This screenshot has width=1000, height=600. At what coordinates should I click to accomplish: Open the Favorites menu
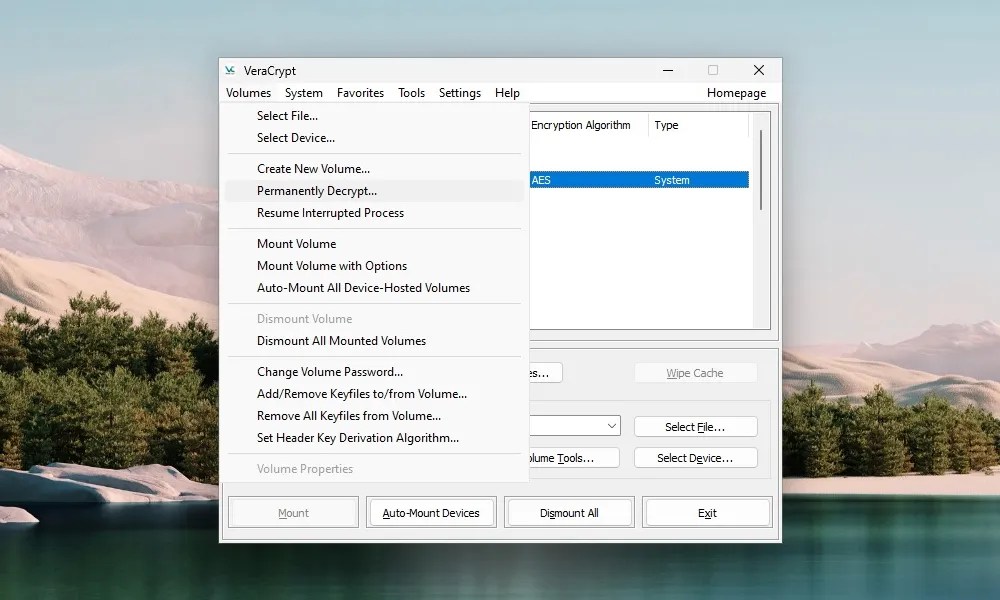[360, 92]
